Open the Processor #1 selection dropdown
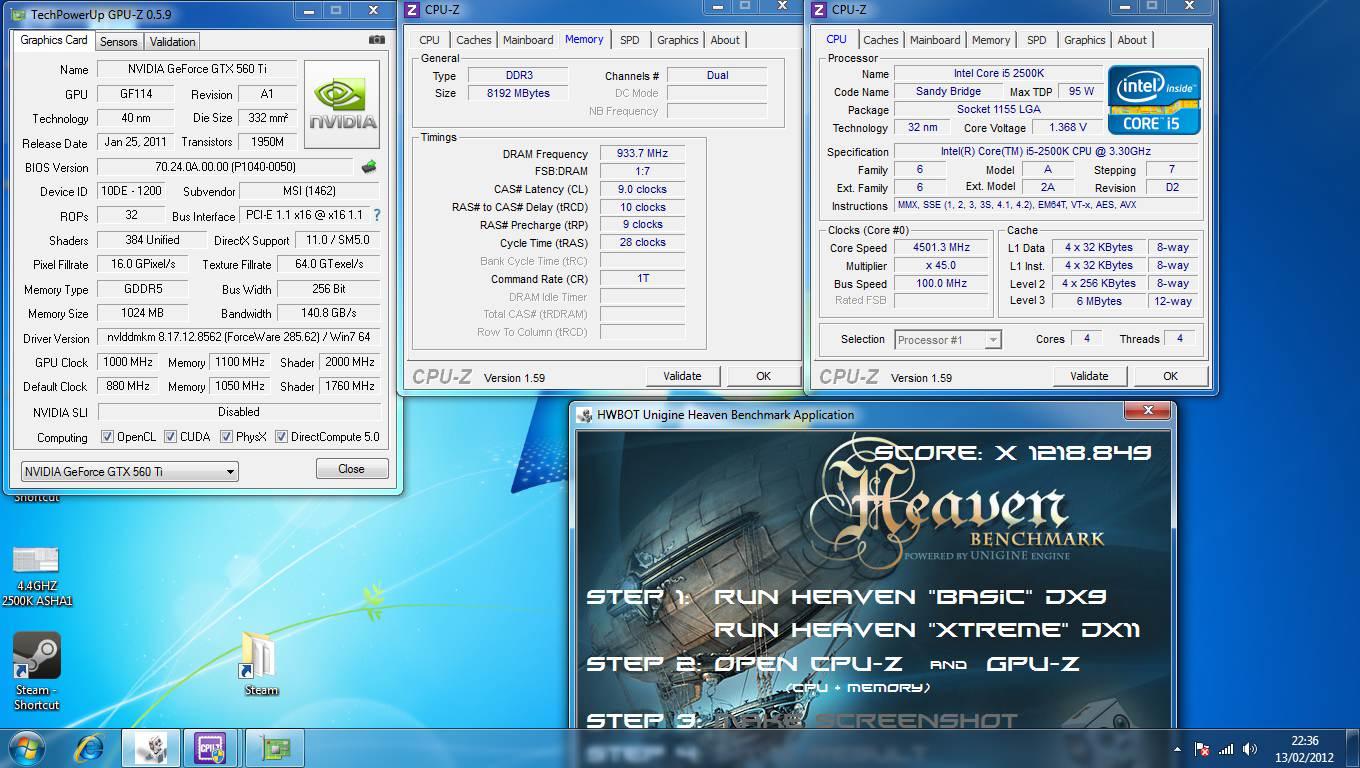 [x=948, y=339]
